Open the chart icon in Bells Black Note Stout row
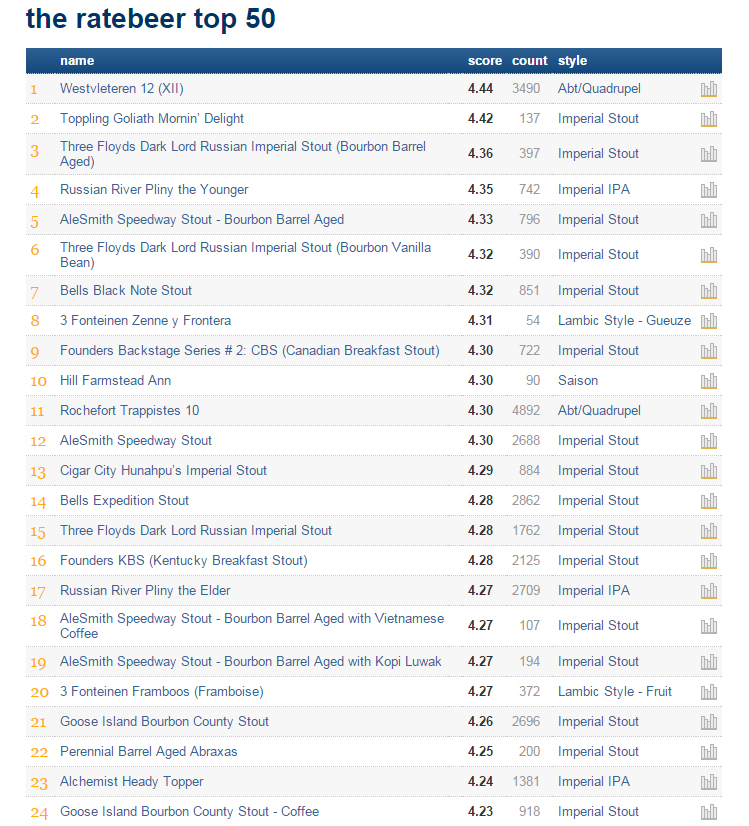 click(709, 291)
